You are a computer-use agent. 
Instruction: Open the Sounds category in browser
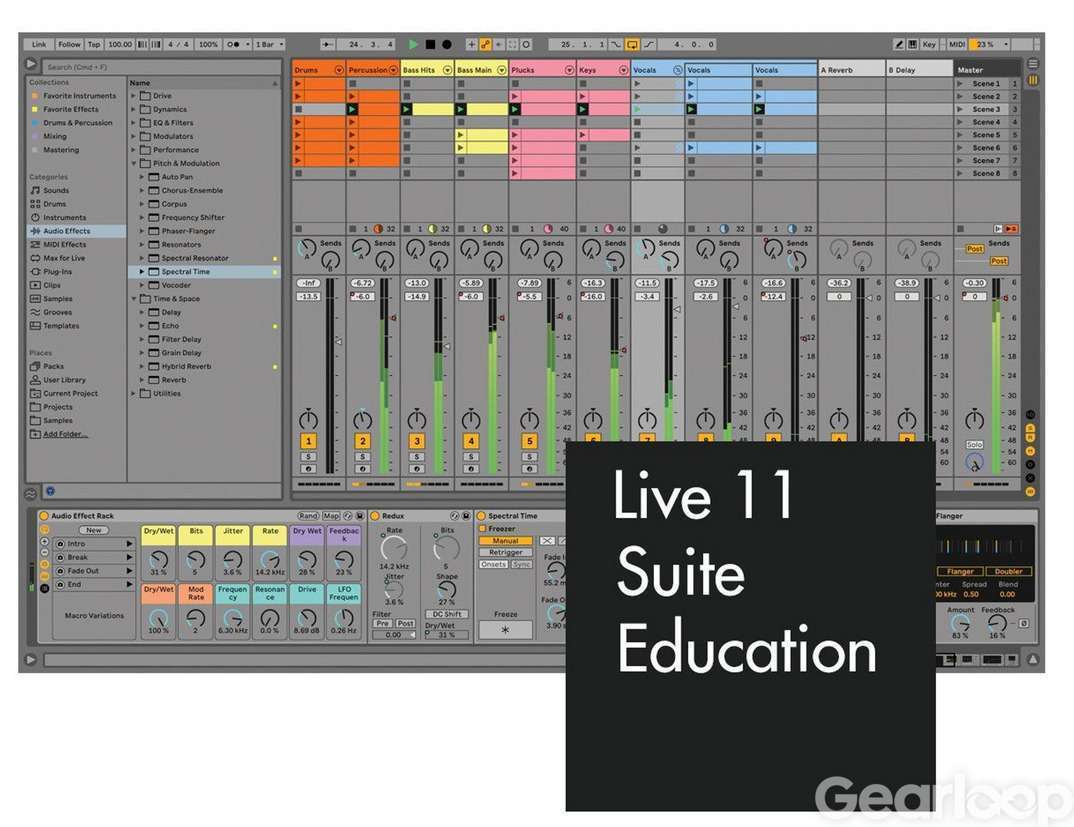[56, 190]
